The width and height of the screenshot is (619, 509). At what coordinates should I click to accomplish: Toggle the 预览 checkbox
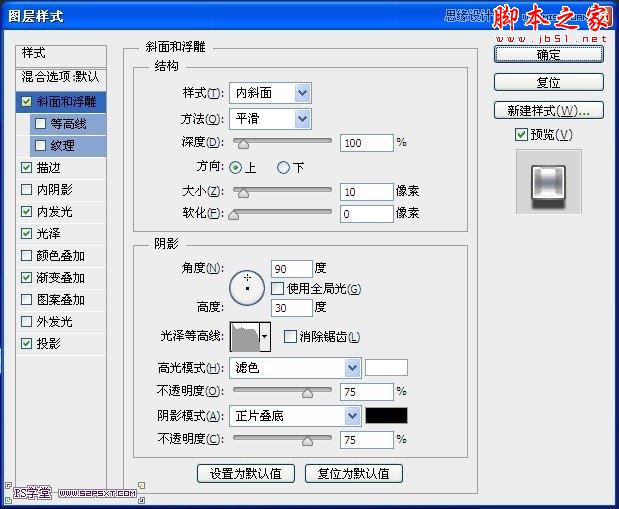(x=521, y=135)
